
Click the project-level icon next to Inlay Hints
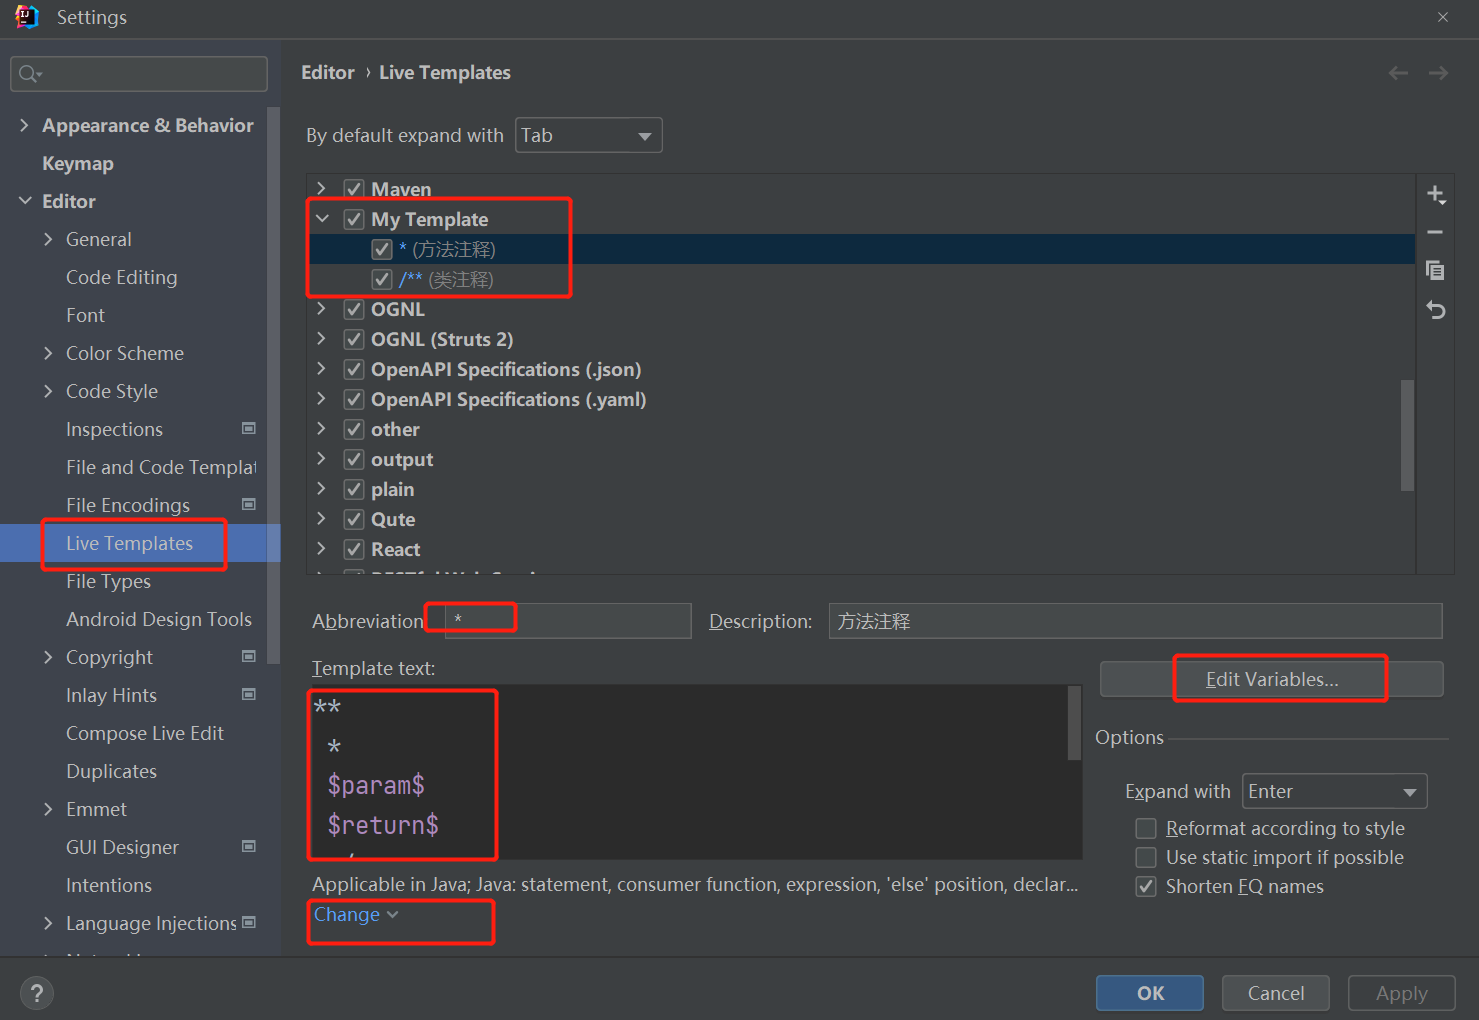pyautogui.click(x=249, y=695)
